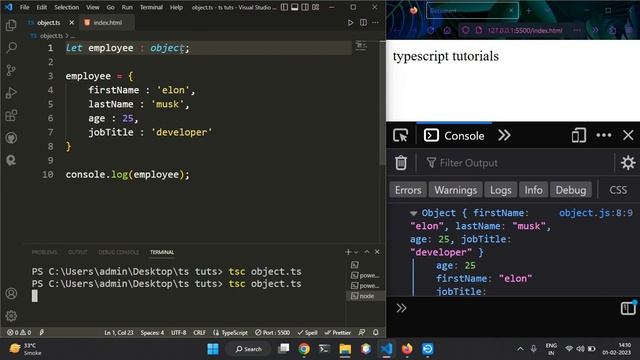The image size is (640, 360).
Task: Open notifications bell in VS Code status bar
Action: 376,332
